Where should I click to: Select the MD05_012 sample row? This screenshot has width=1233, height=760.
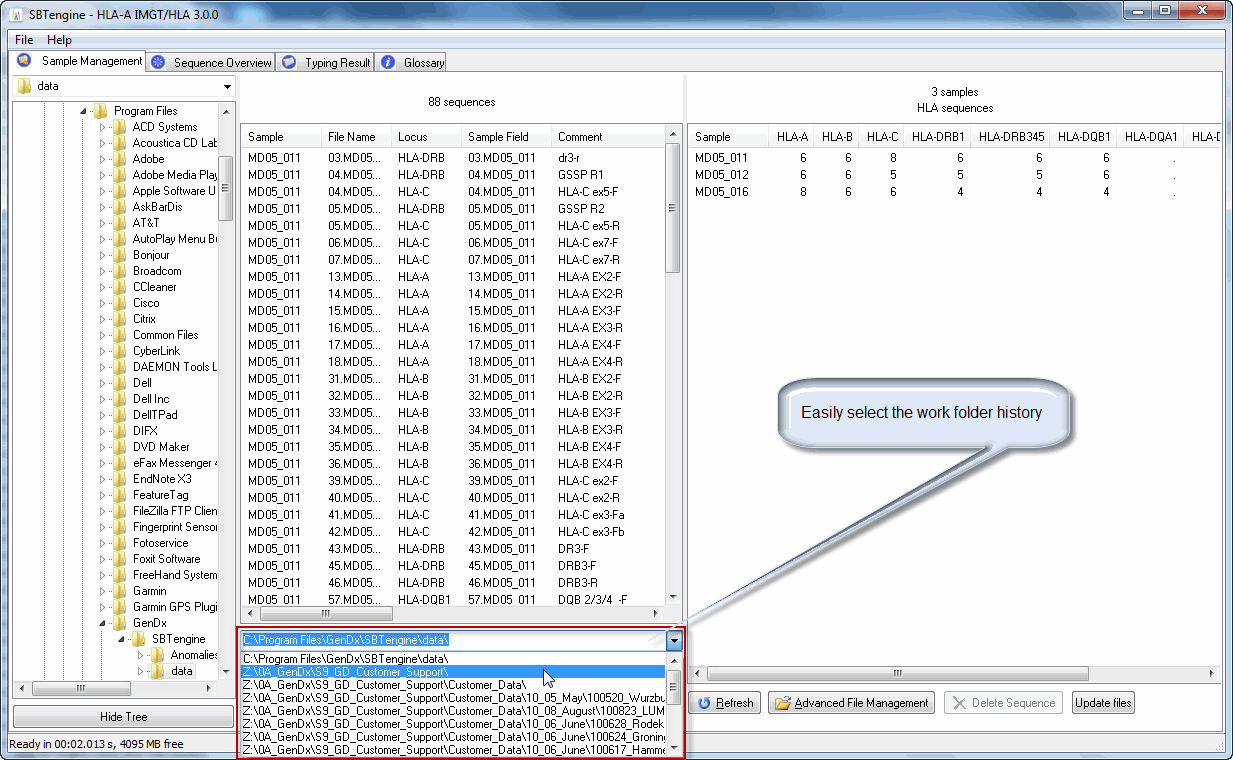[x=955, y=175]
